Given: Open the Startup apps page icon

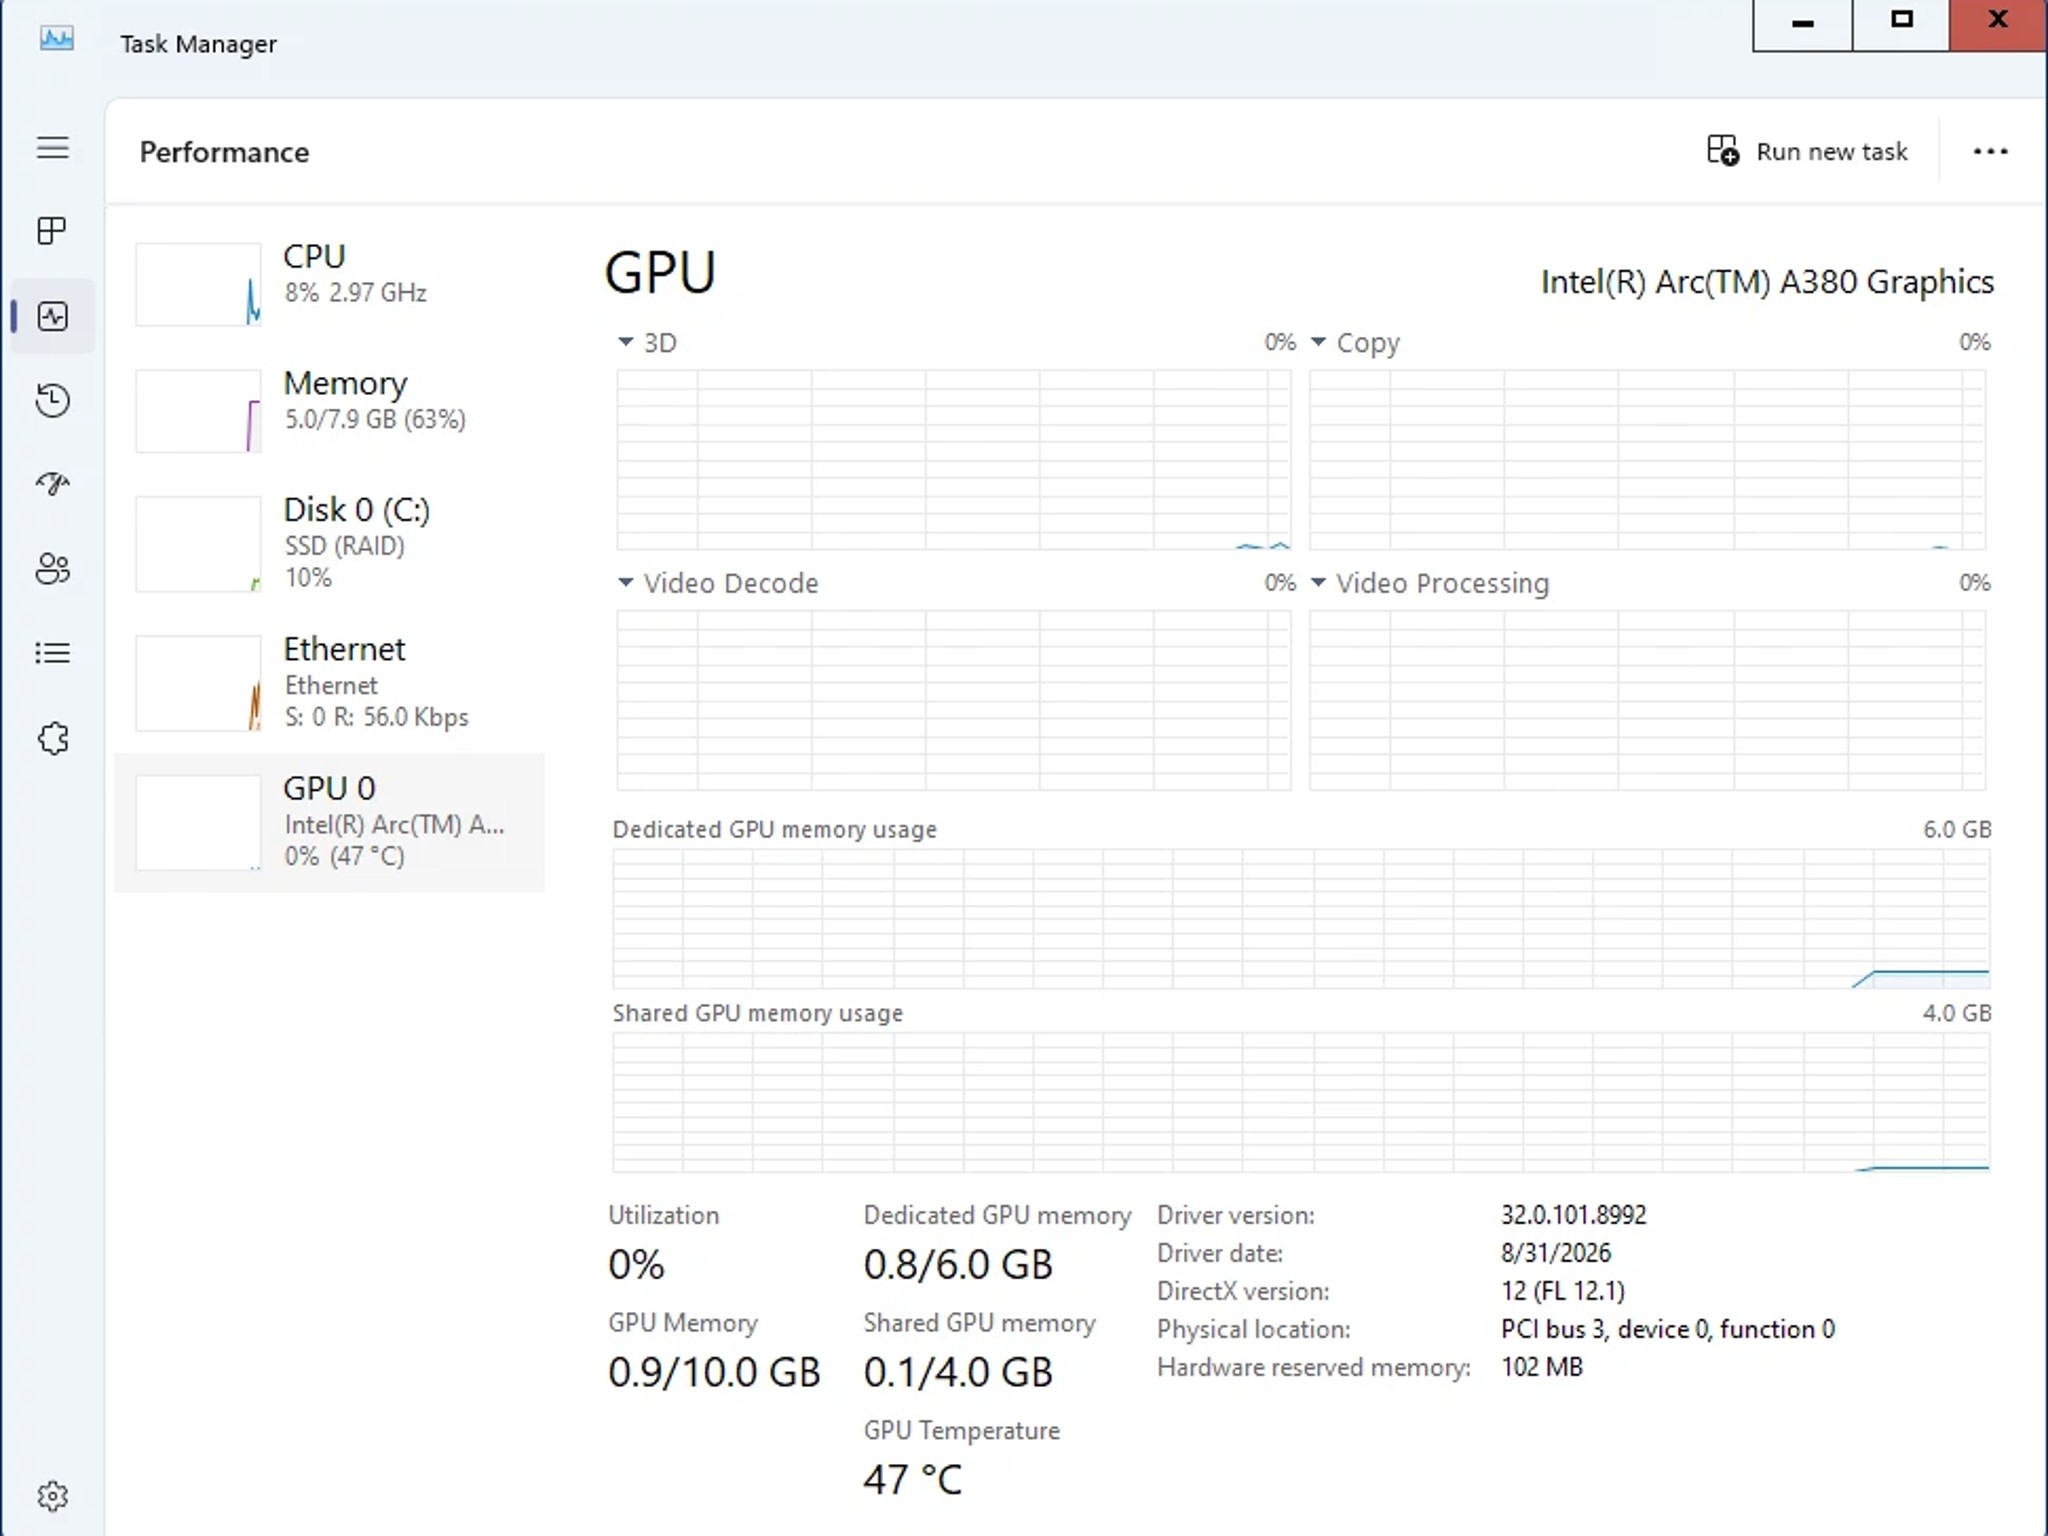Looking at the screenshot, I should click(x=53, y=484).
